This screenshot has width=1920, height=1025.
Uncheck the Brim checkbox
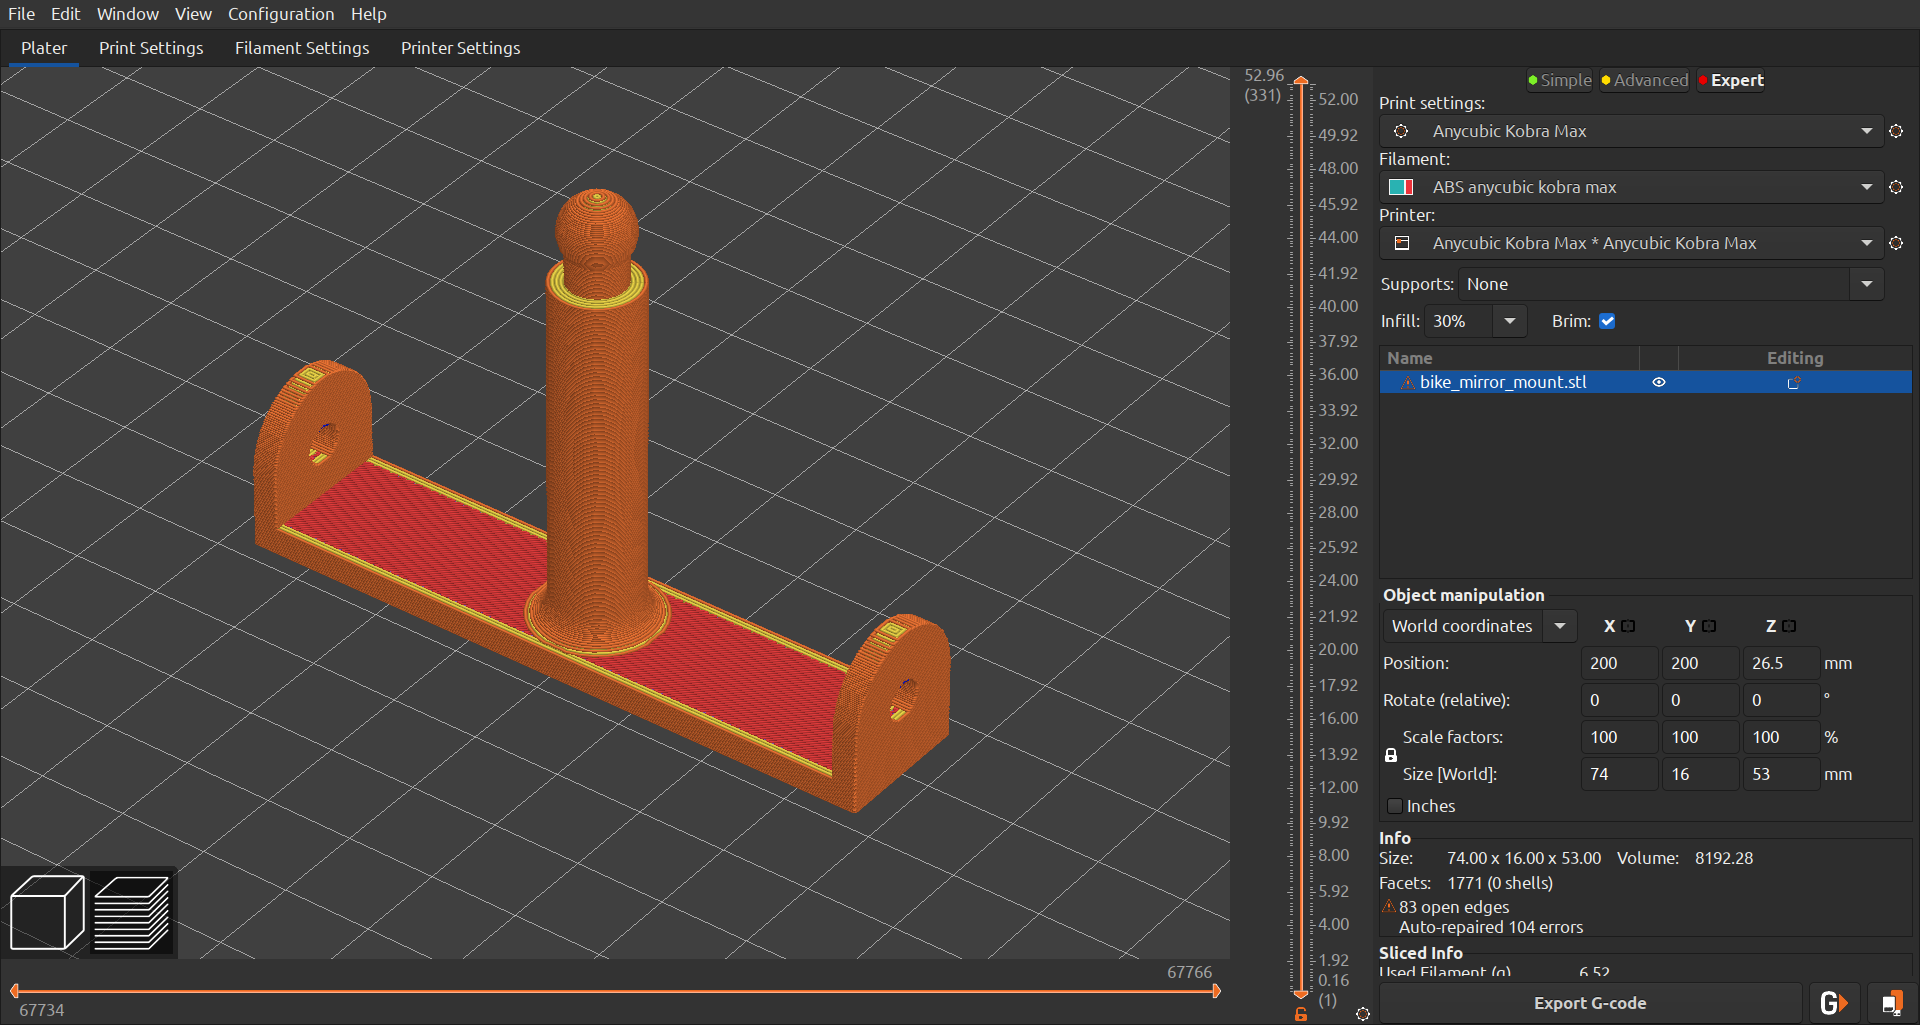[x=1607, y=321]
